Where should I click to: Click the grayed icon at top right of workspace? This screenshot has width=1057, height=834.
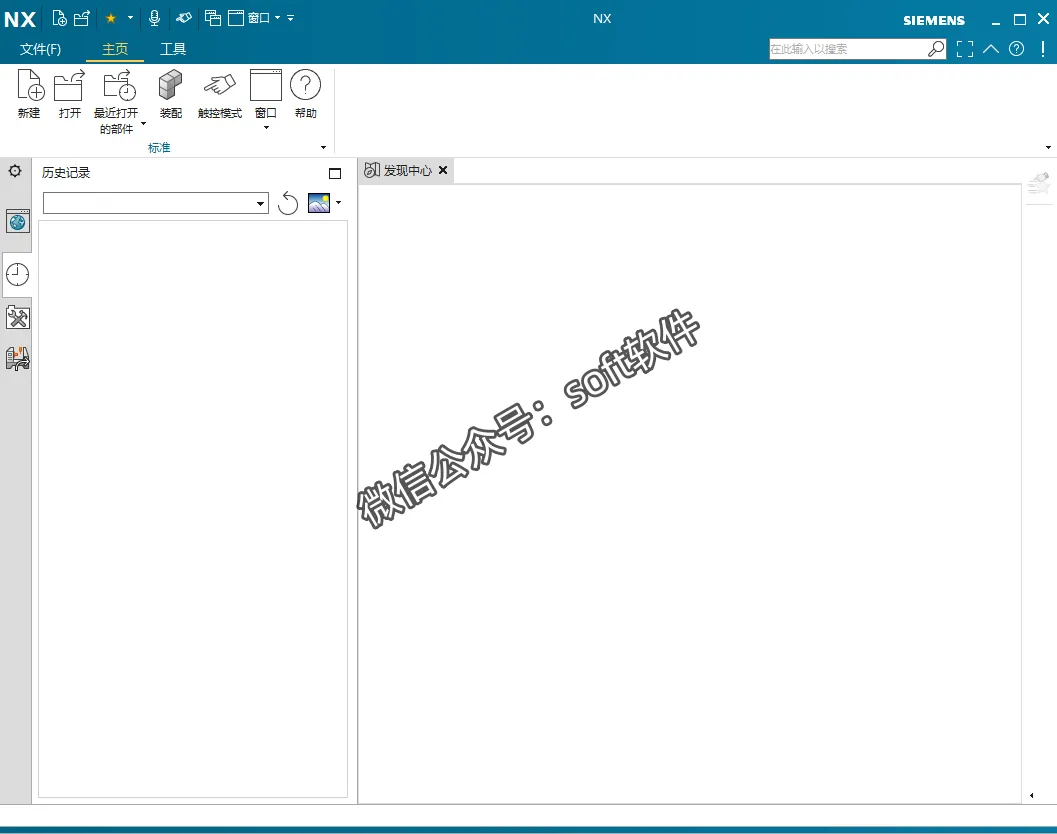click(1039, 183)
